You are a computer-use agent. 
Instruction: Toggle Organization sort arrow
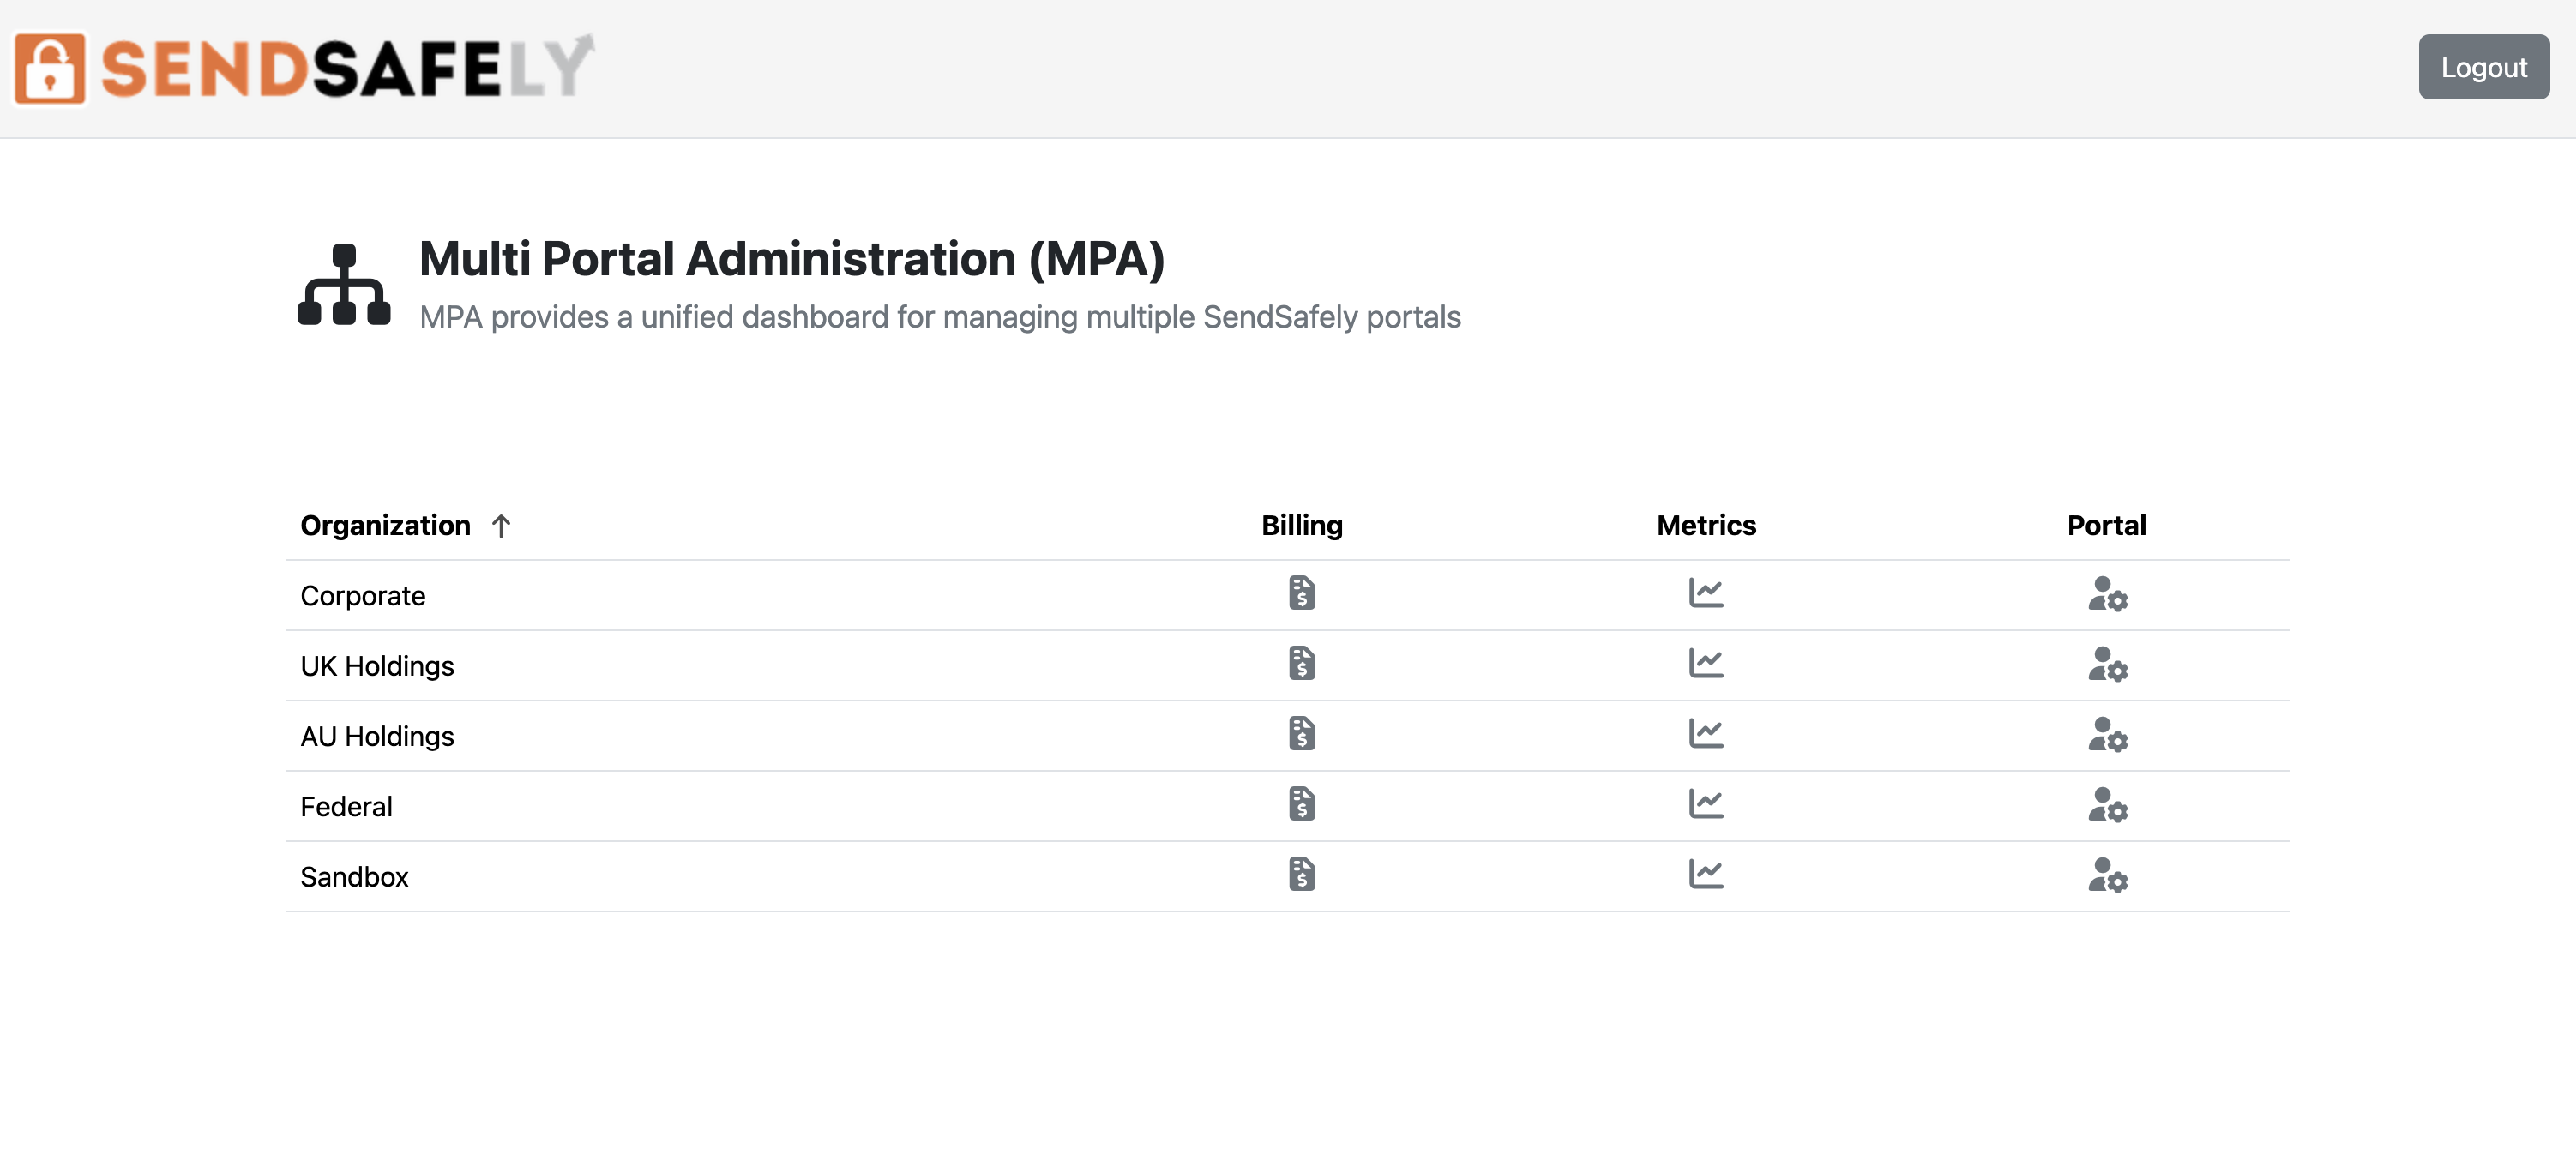pos(501,526)
